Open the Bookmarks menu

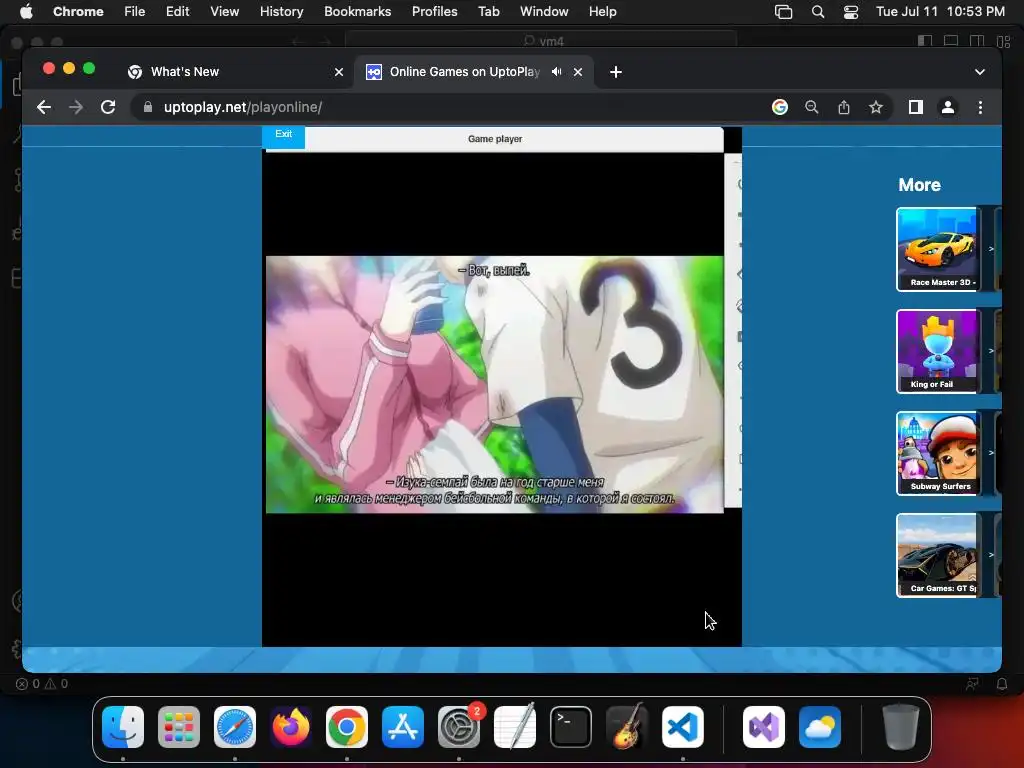(357, 12)
